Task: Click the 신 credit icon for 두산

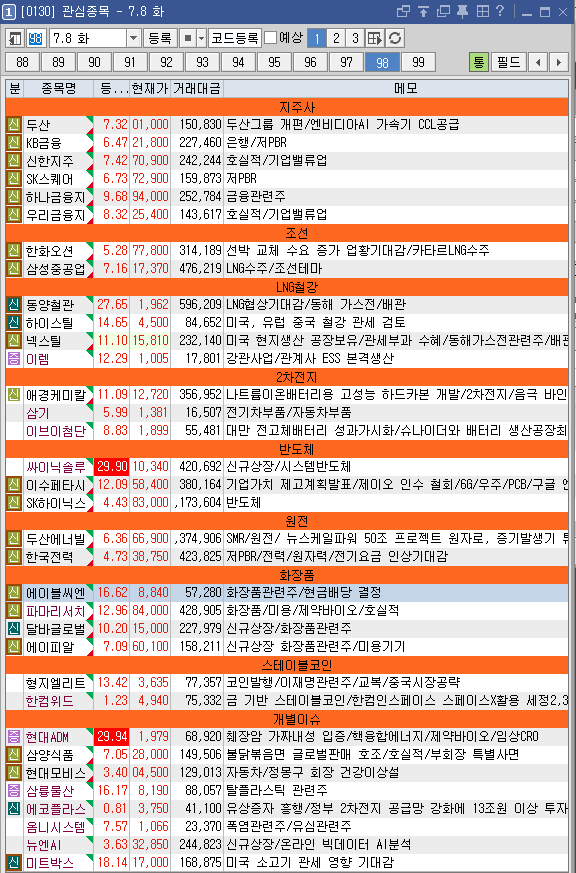Action: click(14, 124)
